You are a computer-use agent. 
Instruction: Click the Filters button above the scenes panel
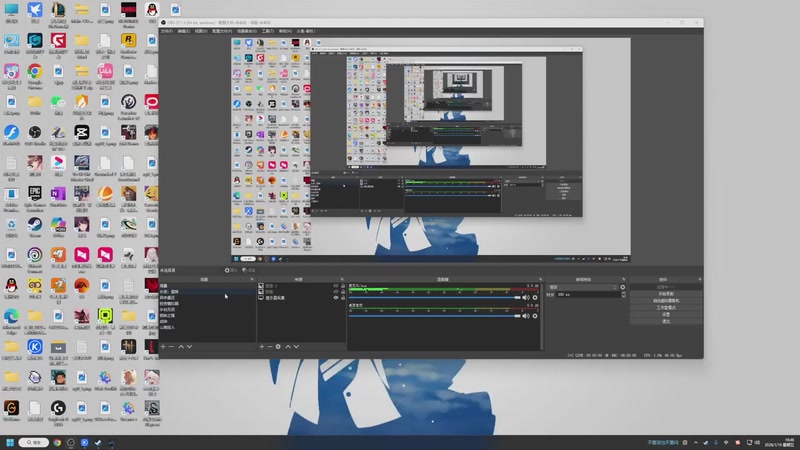coord(249,270)
